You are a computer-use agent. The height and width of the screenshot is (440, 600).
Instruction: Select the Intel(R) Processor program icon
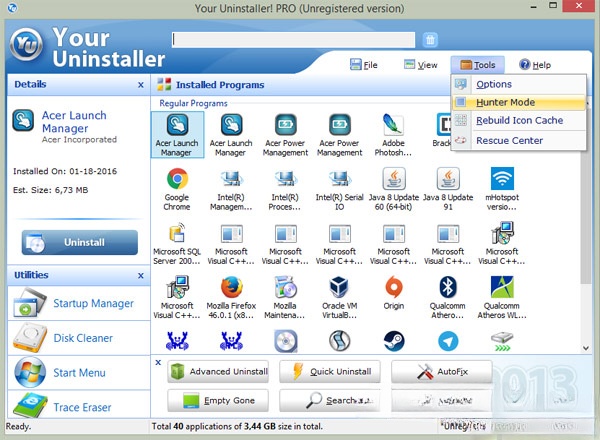[x=285, y=189]
